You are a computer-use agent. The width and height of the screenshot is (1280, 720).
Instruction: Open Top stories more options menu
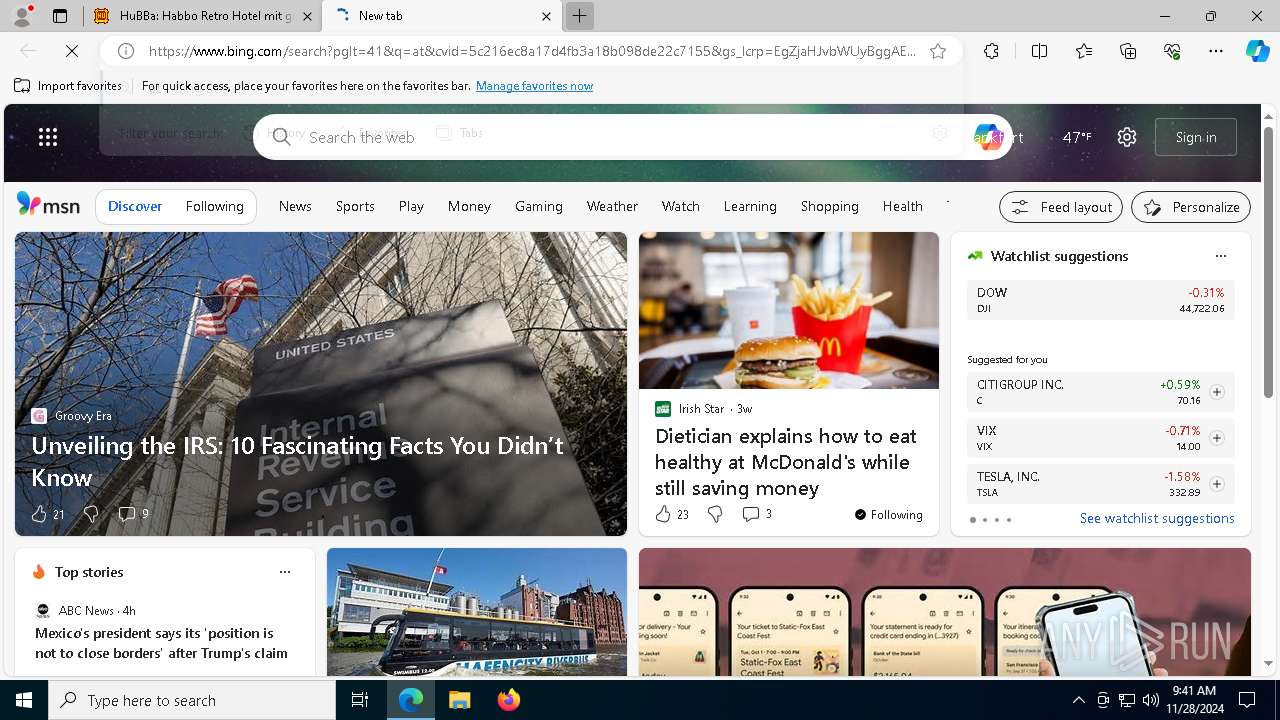coord(285,572)
